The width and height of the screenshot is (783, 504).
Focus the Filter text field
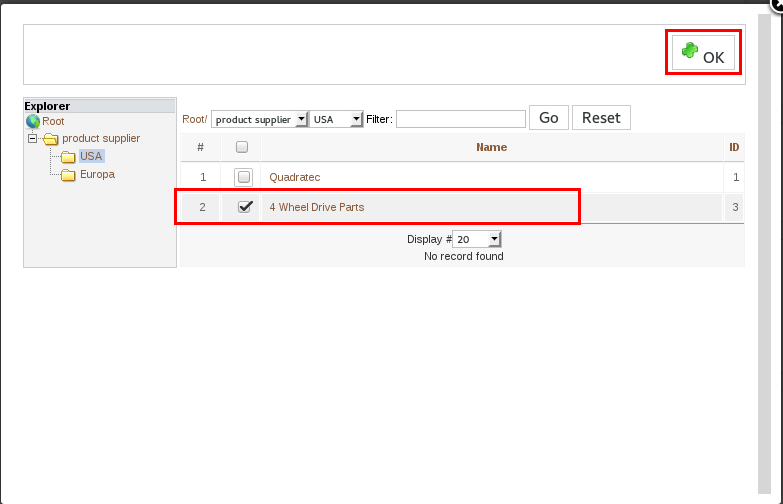[x=460, y=119]
